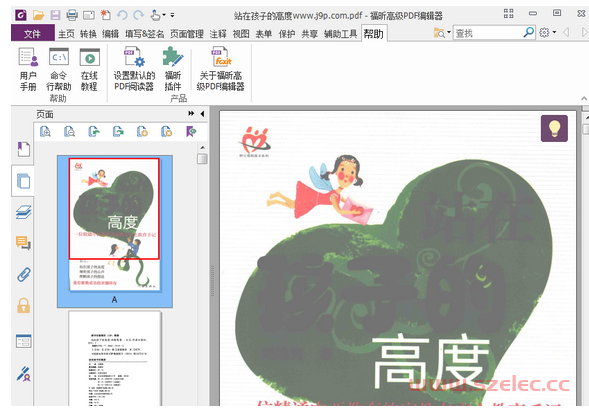Insert page icon with plus badge
589x411 pixels.
click(142, 131)
